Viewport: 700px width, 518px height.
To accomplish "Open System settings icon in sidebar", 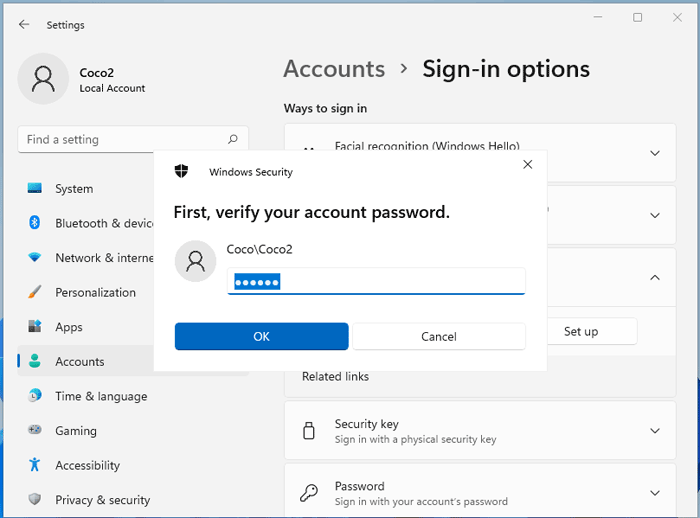I will [x=35, y=188].
